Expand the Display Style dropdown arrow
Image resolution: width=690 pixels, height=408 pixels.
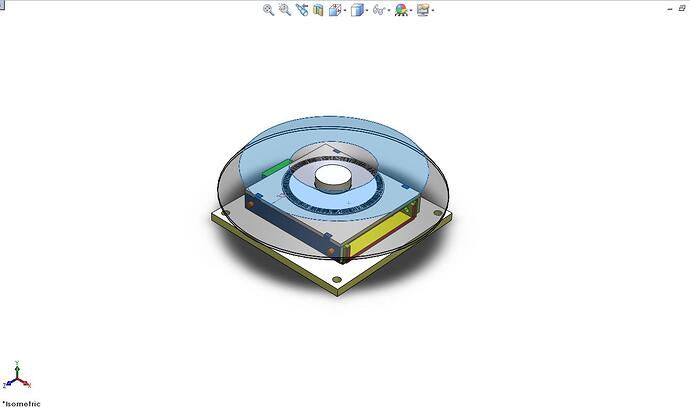[x=367, y=10]
